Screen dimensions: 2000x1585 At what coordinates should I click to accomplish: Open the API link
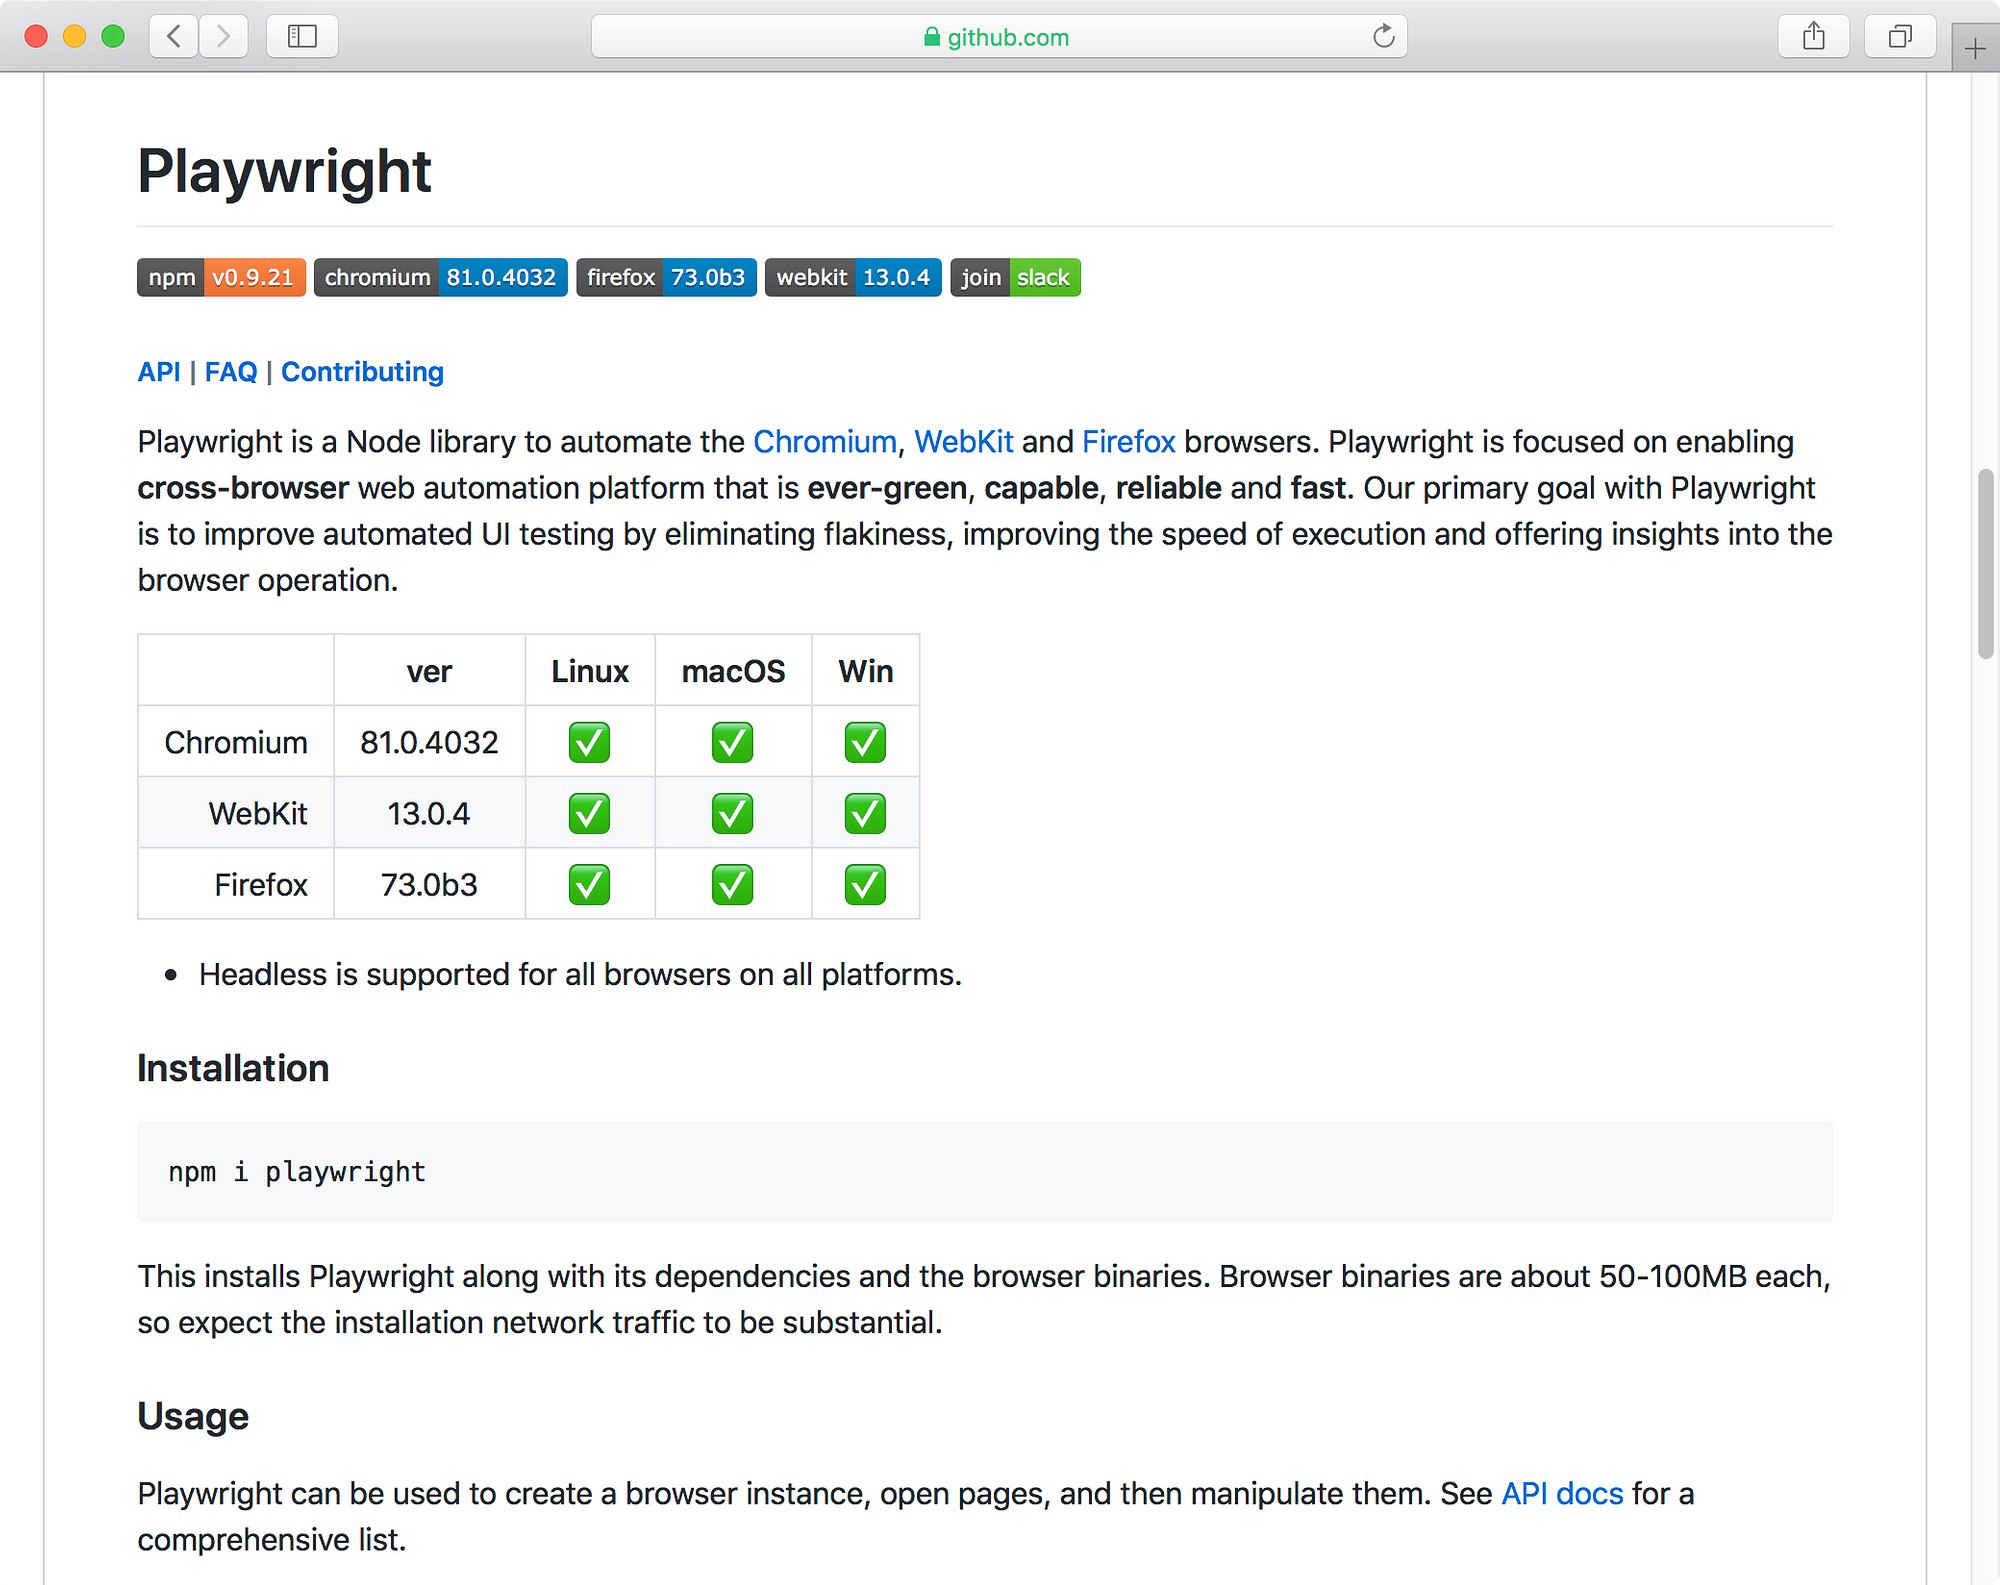(159, 372)
